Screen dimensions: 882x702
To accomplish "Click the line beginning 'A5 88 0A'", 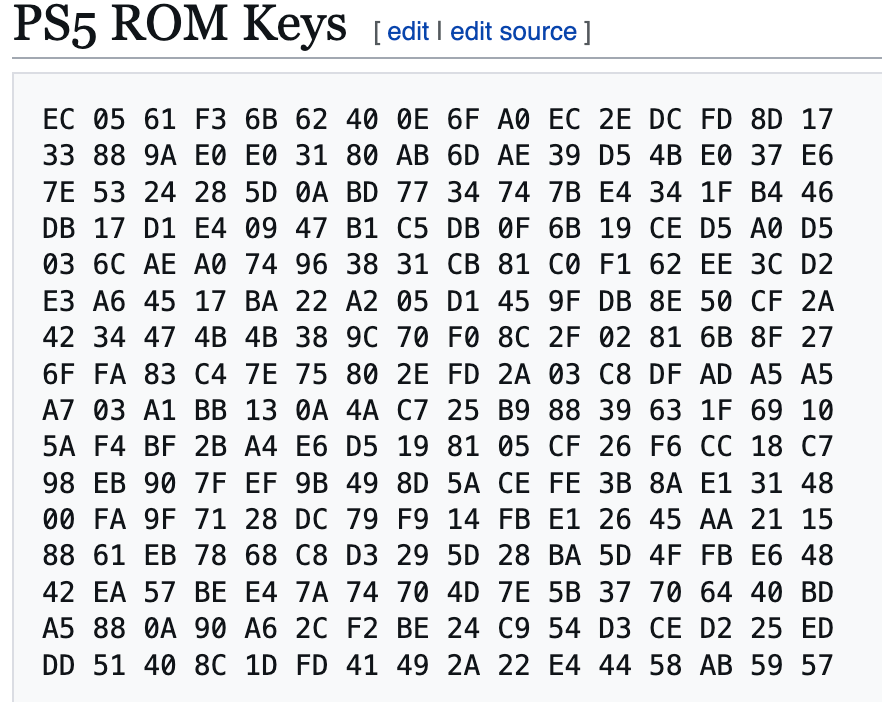I will [437, 628].
